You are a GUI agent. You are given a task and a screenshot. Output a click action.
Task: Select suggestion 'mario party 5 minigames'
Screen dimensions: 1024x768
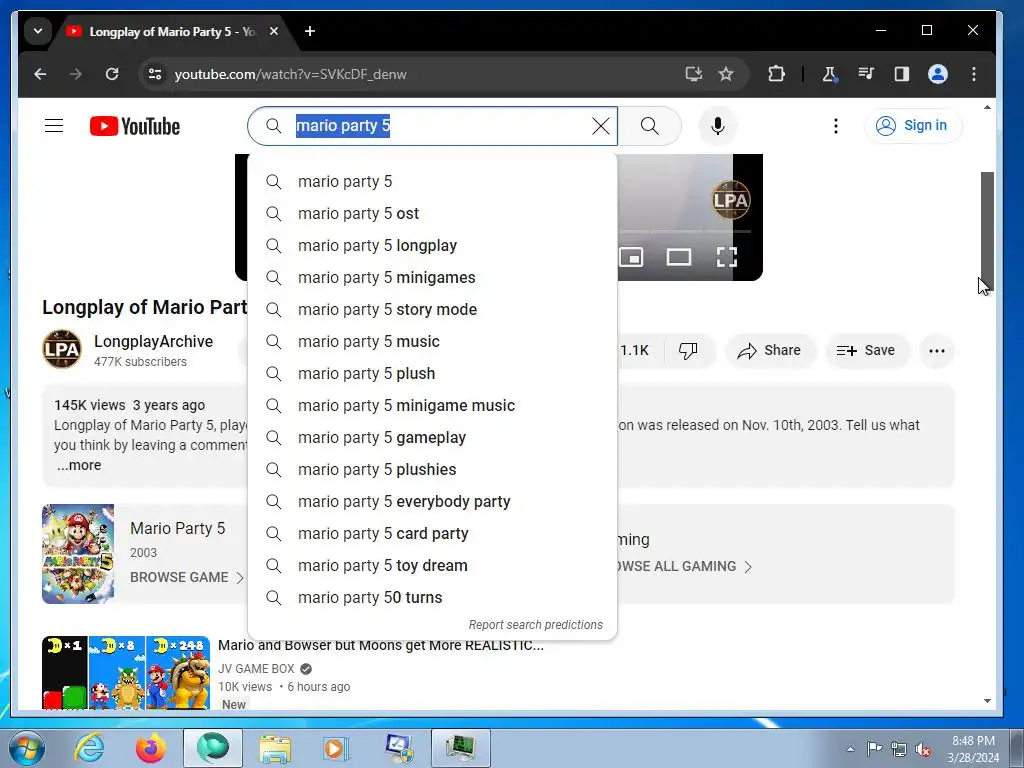432,278
